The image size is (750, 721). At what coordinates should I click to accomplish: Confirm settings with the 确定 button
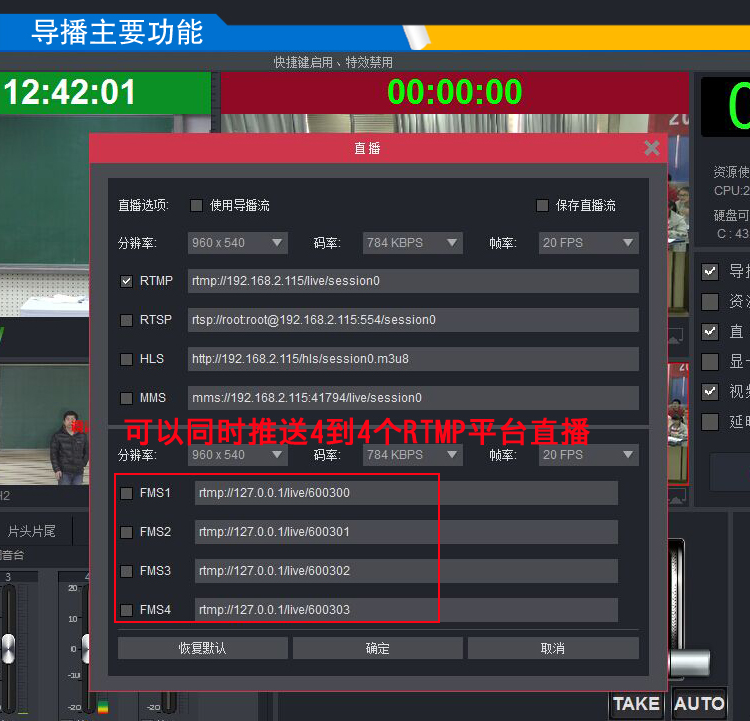pyautogui.click(x=378, y=648)
